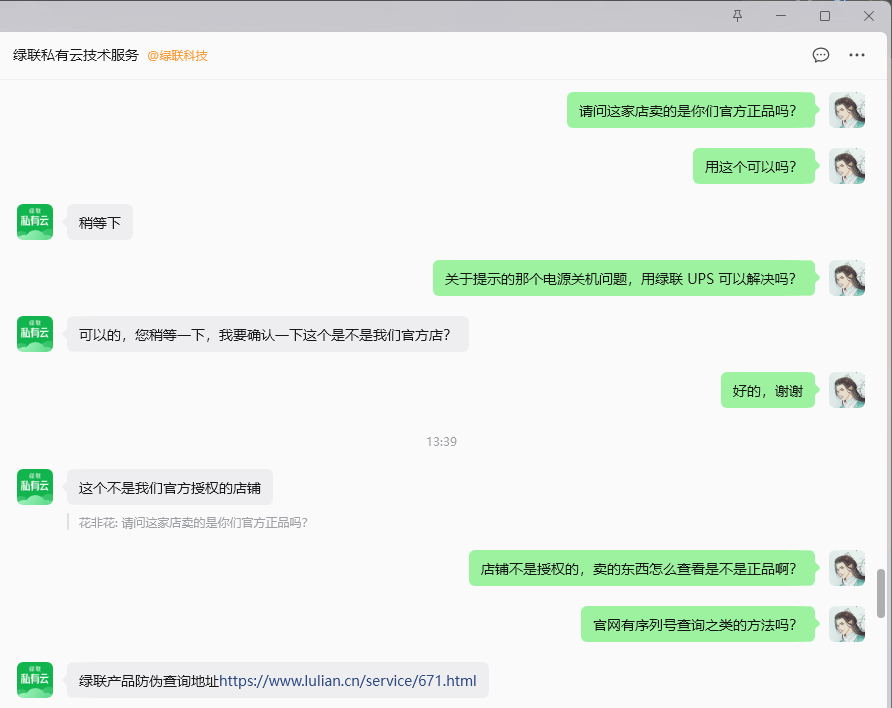Select the message 用这个可以吗？

pos(754,167)
